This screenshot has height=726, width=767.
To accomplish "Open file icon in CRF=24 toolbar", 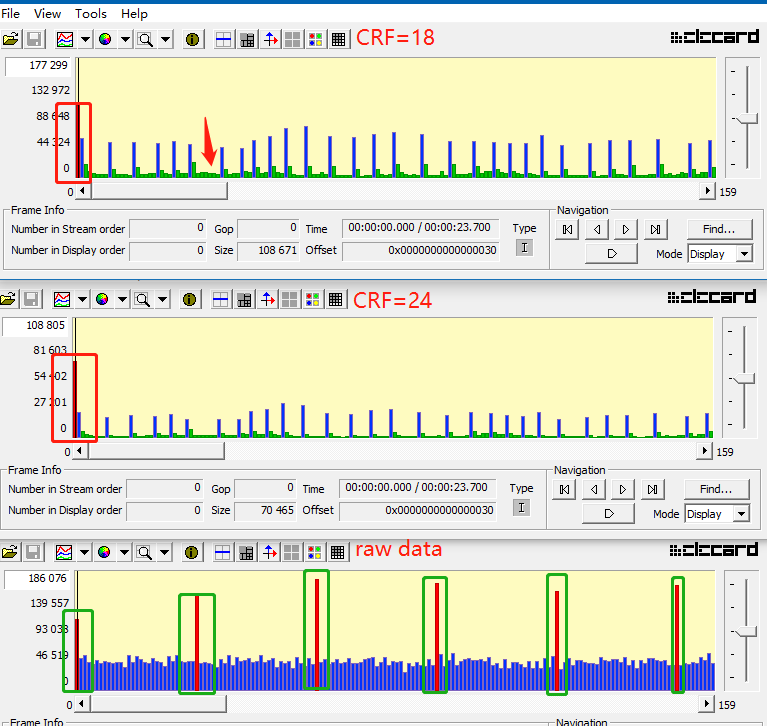I will 8,299.
